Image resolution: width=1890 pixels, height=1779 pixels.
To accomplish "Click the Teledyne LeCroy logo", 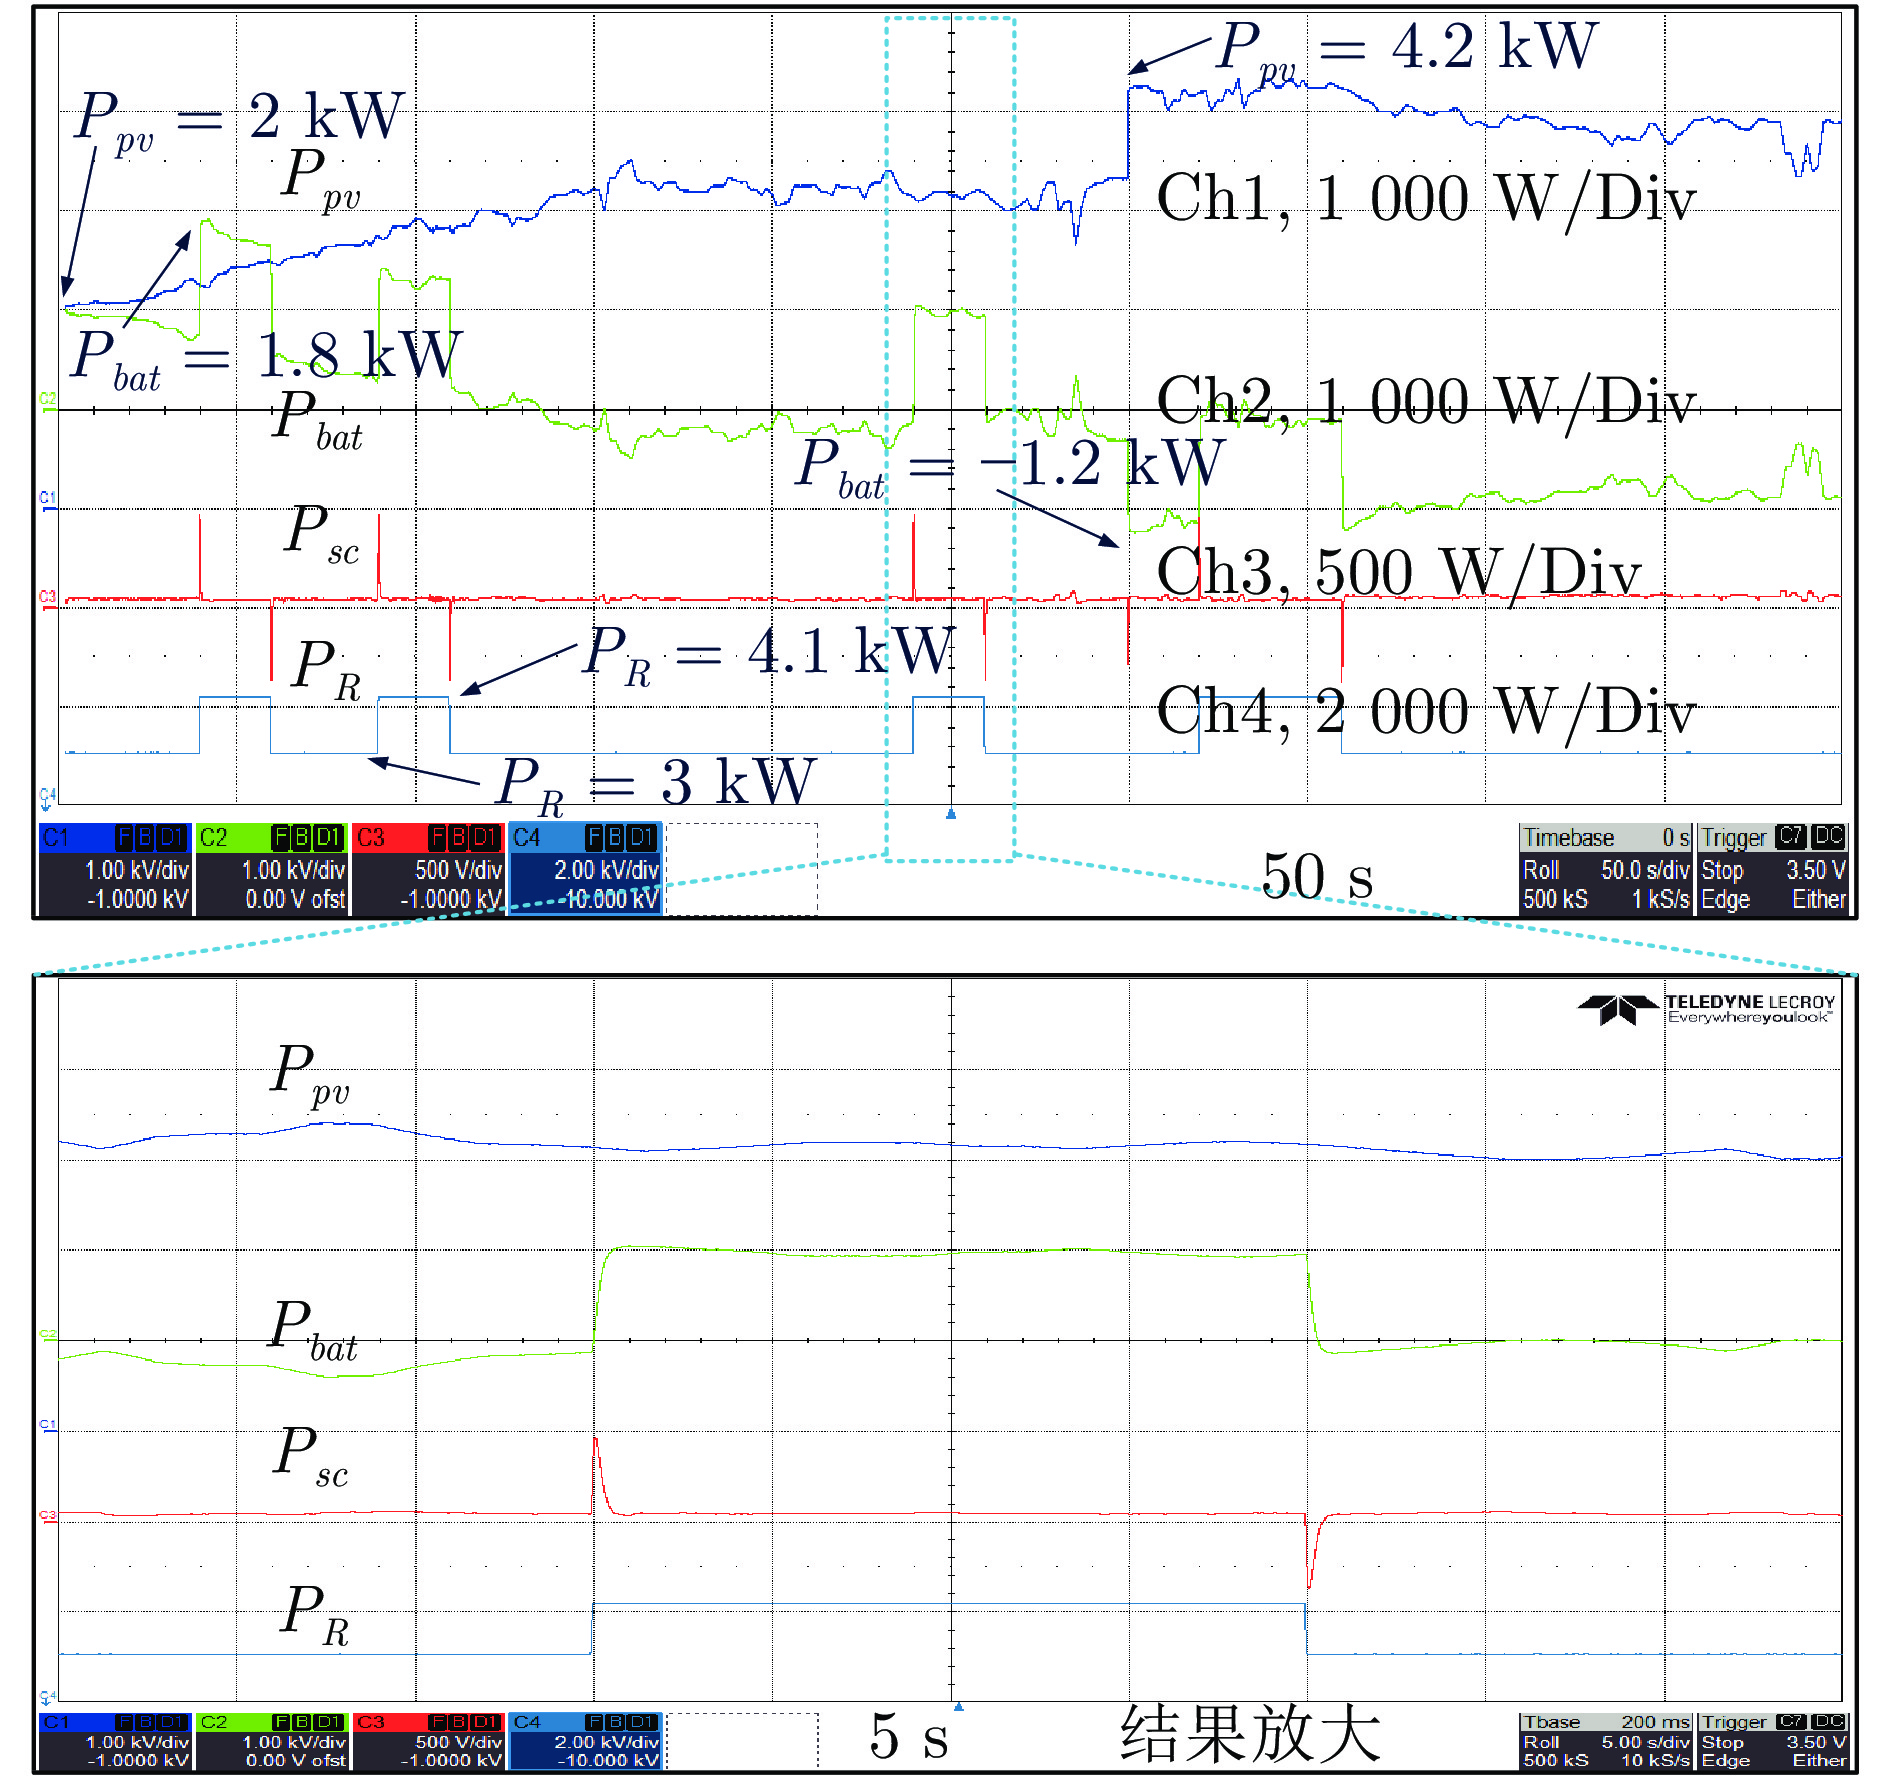I will (1706, 1008).
